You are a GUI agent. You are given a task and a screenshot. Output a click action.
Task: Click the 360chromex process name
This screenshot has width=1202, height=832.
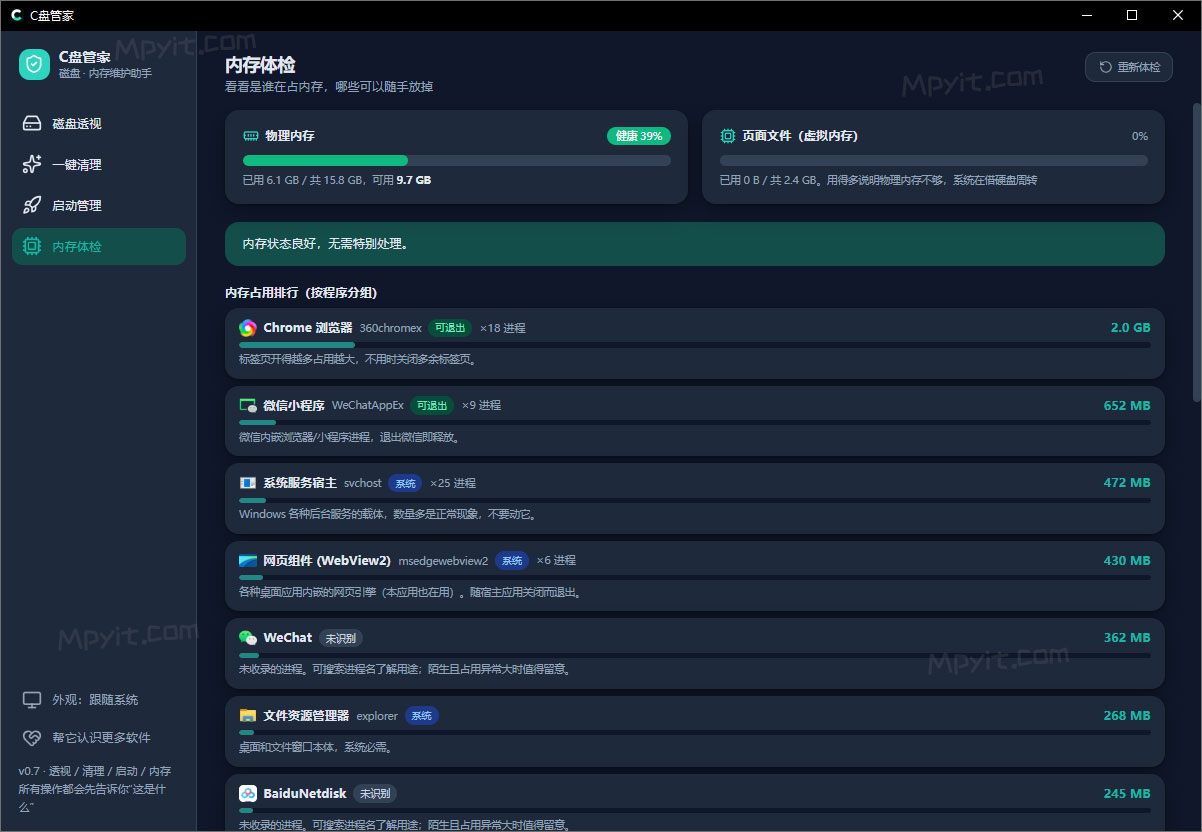pos(390,328)
